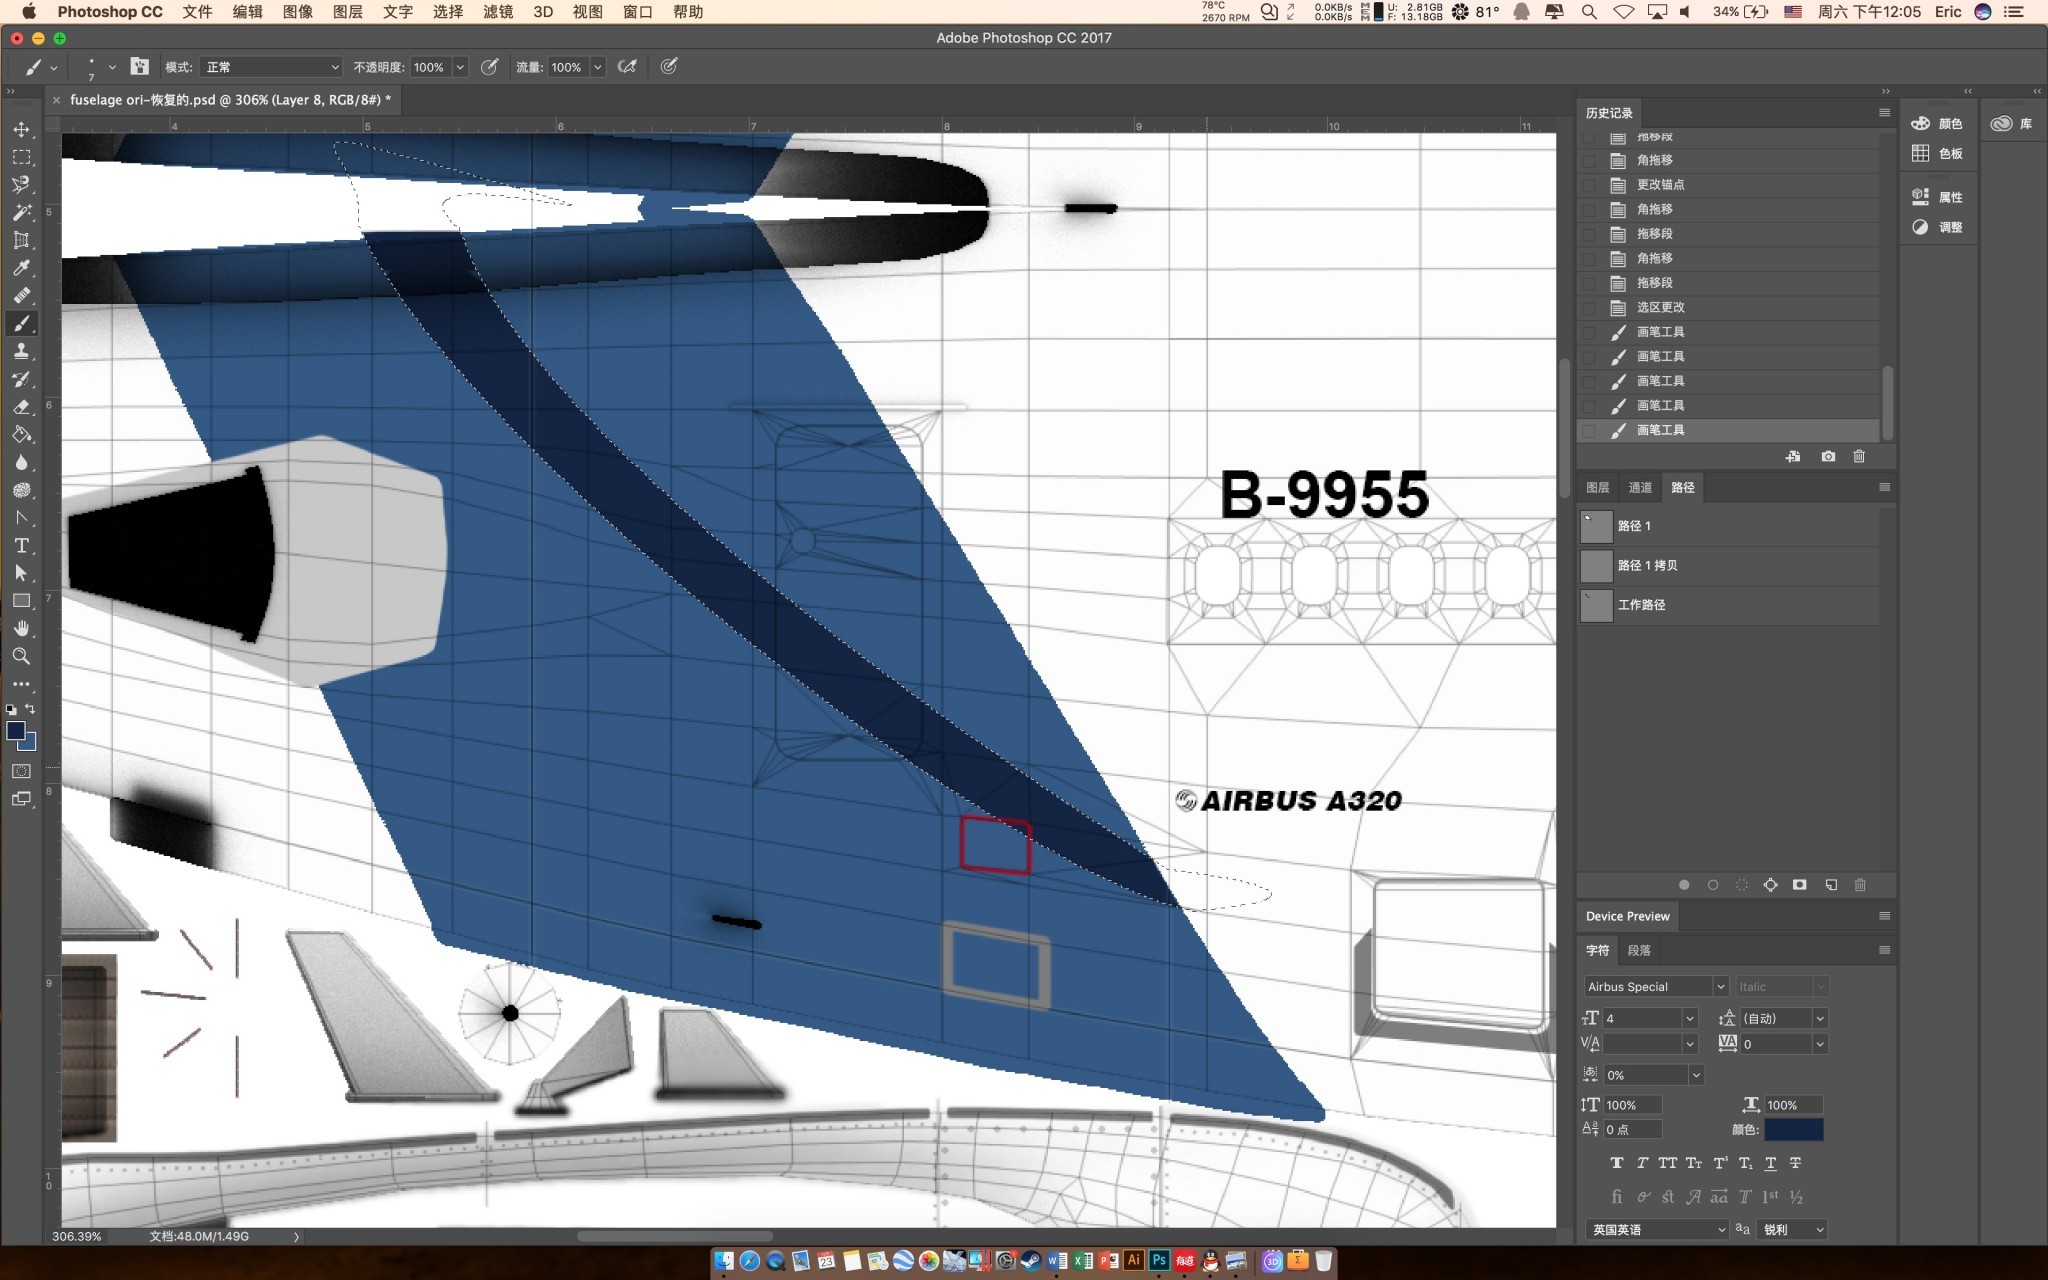The height and width of the screenshot is (1280, 2048).
Task: Enable airbrush-style build-up
Action: tap(627, 67)
